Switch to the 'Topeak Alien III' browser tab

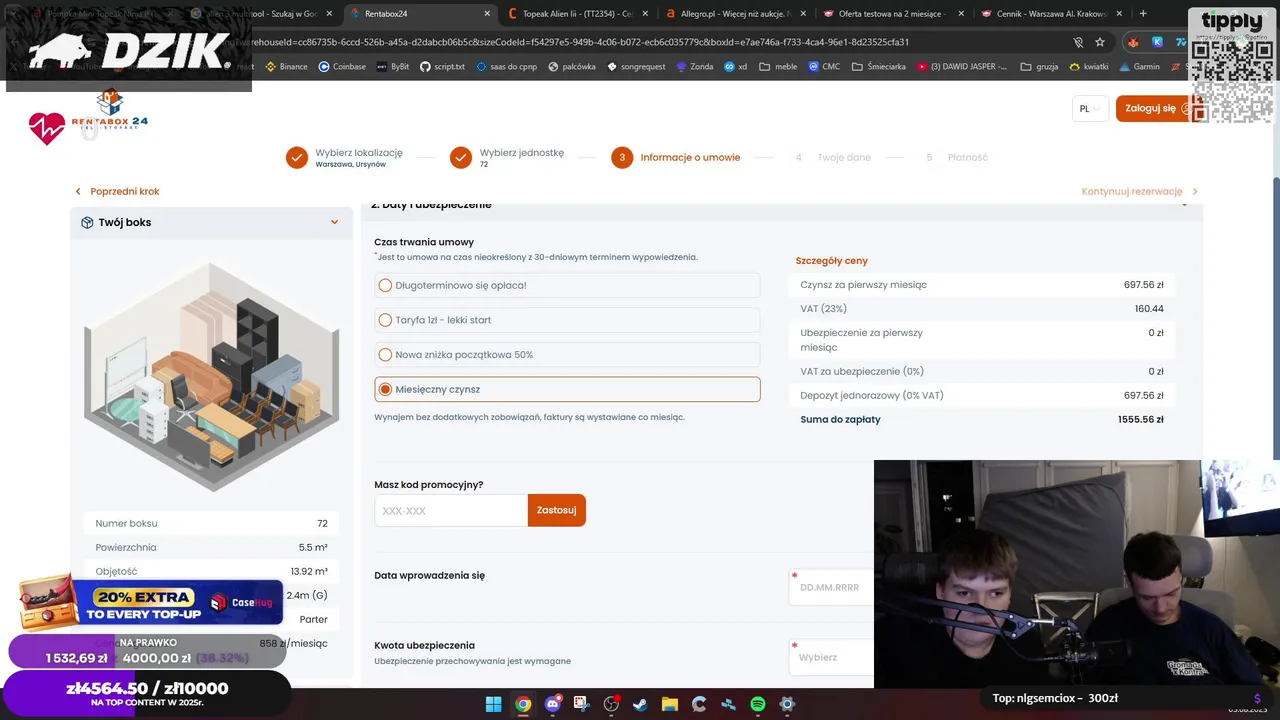577,14
